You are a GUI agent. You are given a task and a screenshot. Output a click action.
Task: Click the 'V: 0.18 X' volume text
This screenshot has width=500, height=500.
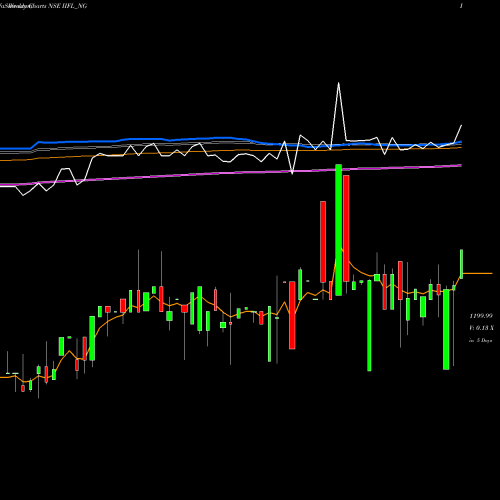point(481,328)
